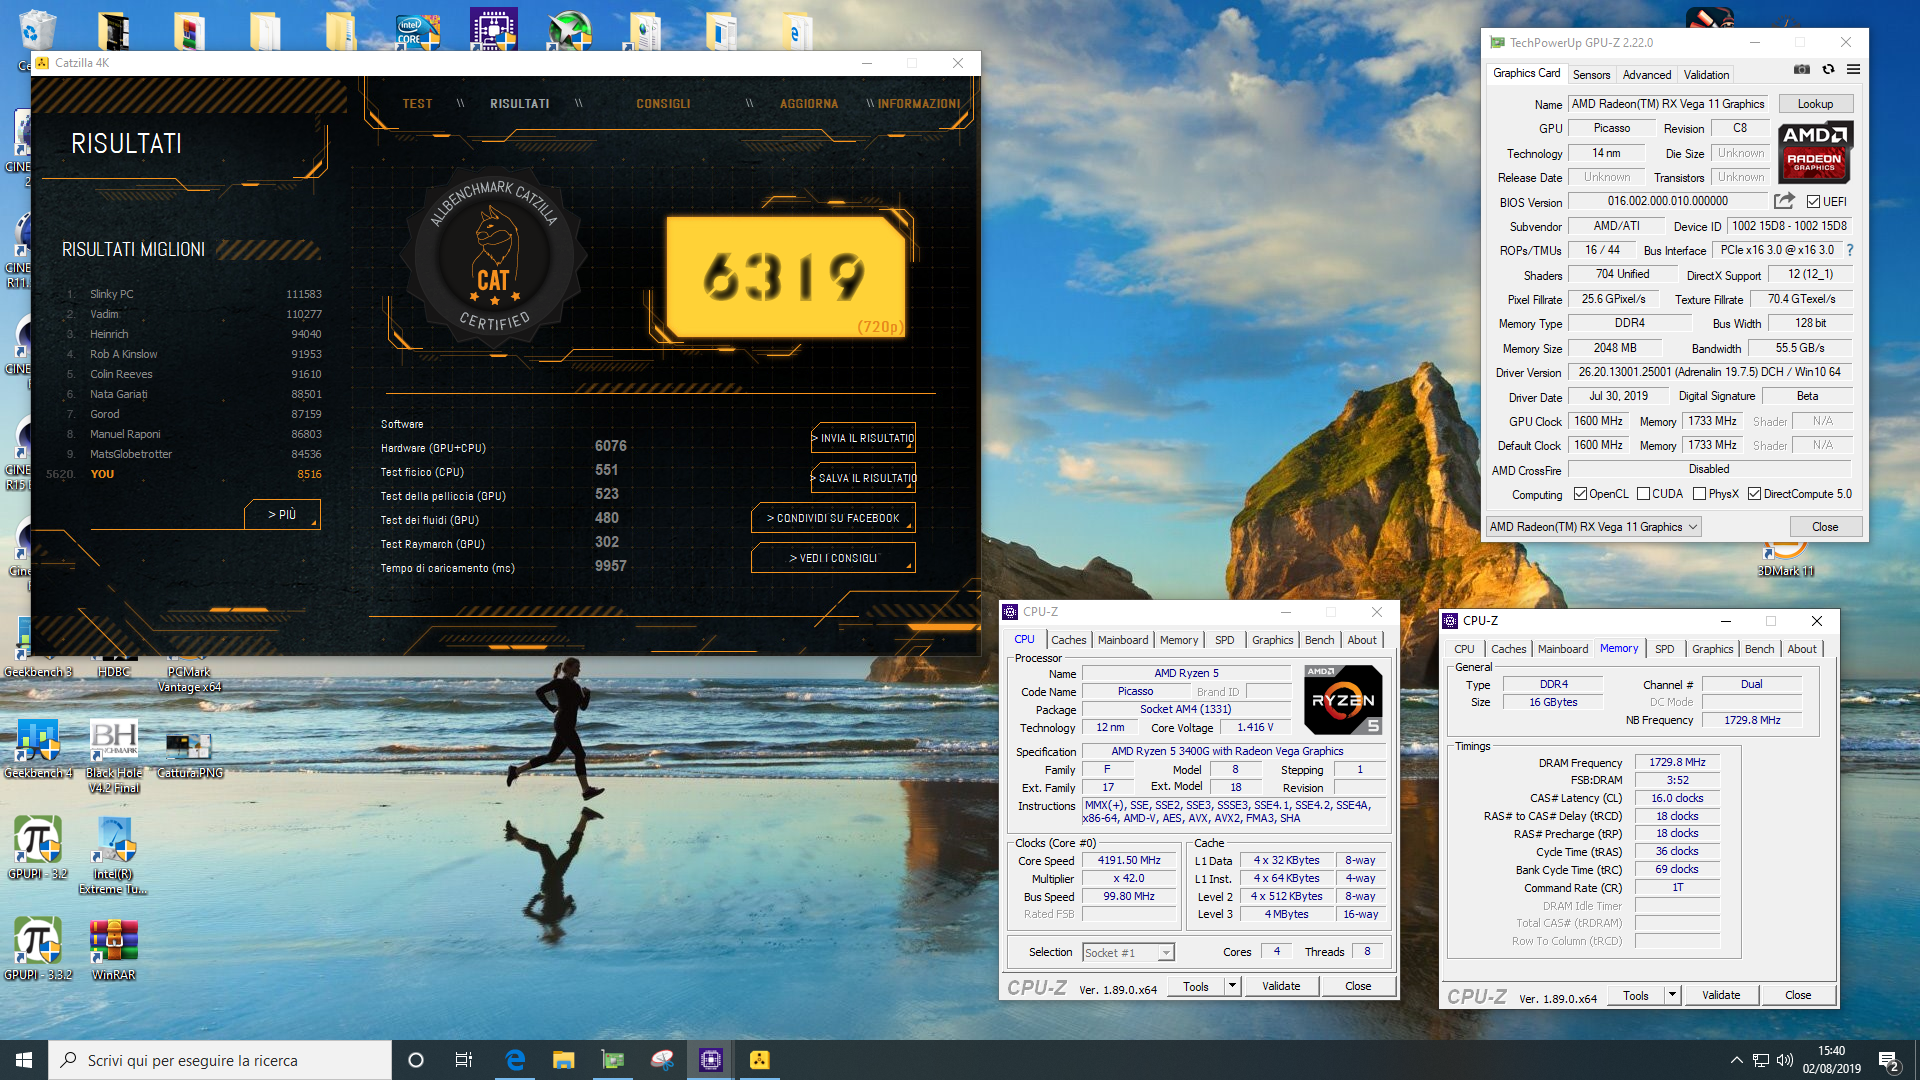Viewport: 1920px width, 1080px height.
Task: Open Intel(R) Extreme Tuning shortcut
Action: click(114, 856)
